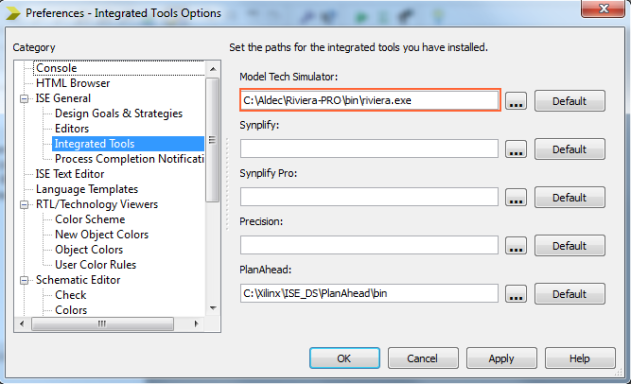
Task: Click the Precision browse ellipsis button
Action: coord(516,246)
